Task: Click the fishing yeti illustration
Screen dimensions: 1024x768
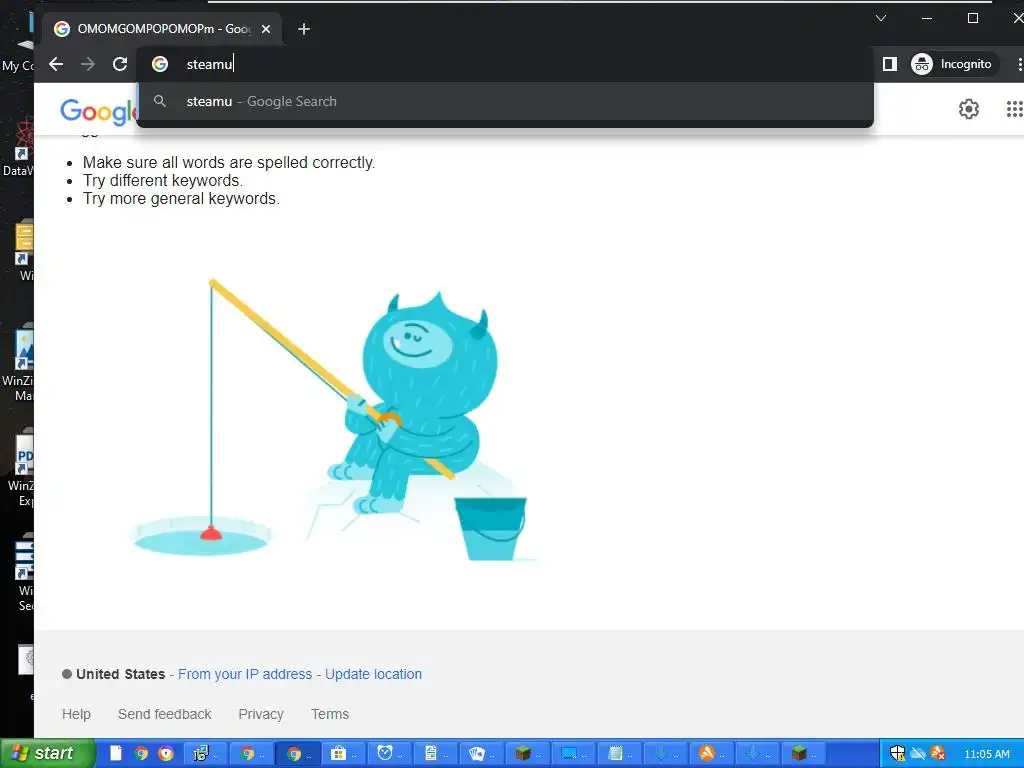Action: click(333, 421)
